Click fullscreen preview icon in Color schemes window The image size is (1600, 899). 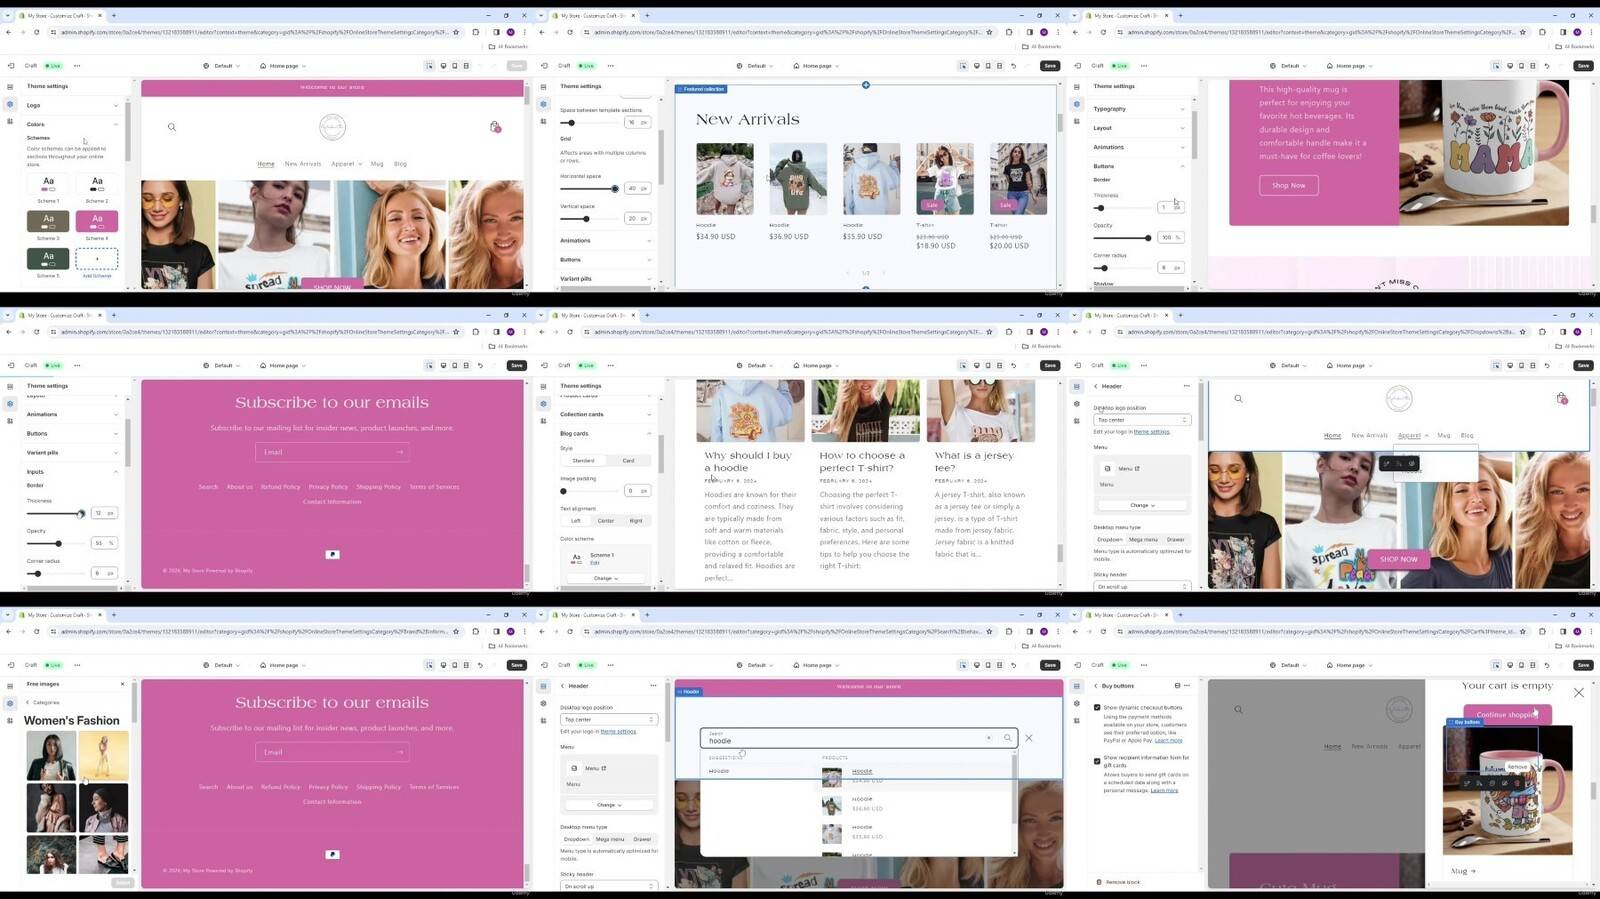466,66
